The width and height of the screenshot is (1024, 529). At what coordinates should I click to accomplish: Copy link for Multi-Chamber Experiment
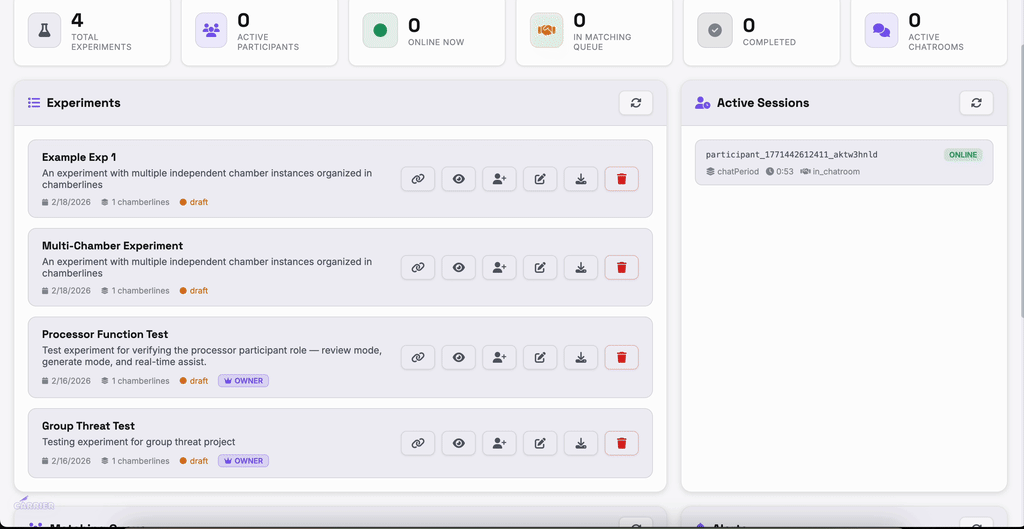(x=418, y=267)
